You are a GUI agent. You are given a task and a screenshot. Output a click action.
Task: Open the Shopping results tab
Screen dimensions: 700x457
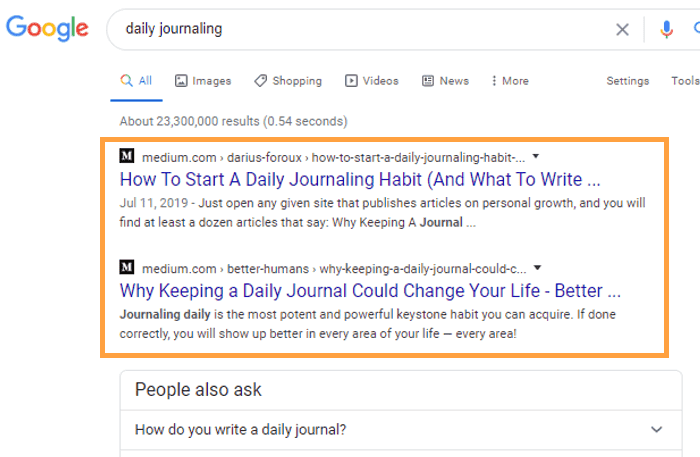[x=287, y=81]
